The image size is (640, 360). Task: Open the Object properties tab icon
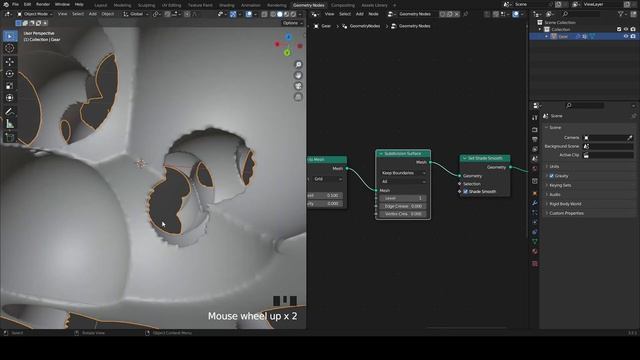coord(535,193)
